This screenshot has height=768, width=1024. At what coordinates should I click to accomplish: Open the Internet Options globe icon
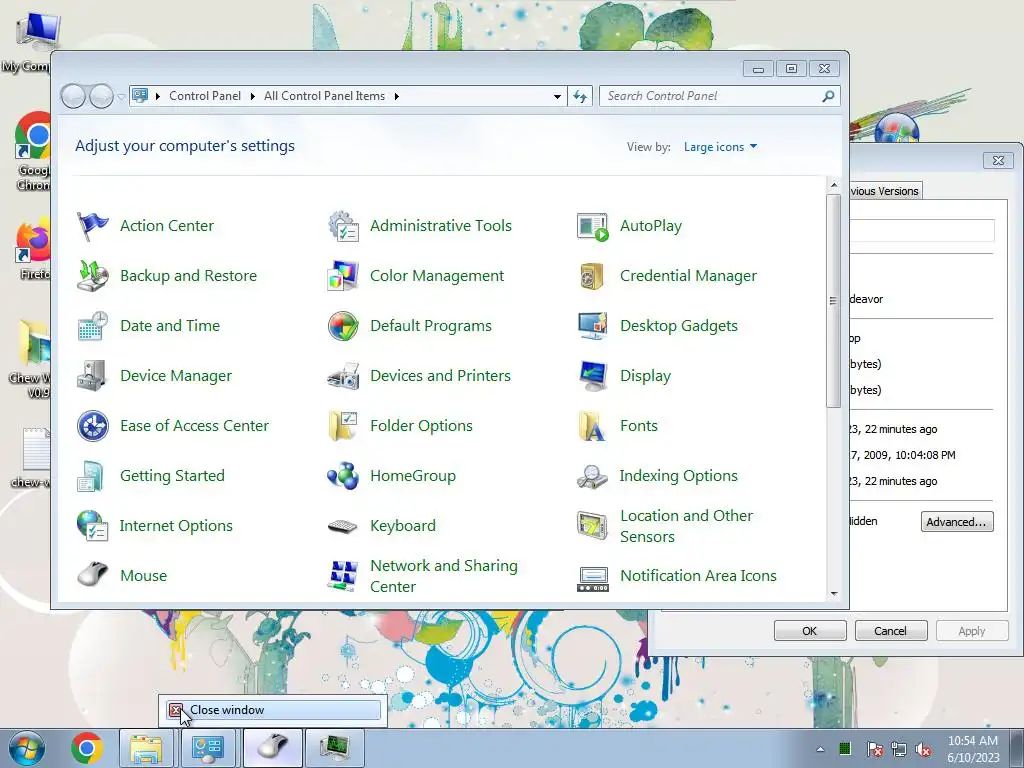tap(92, 526)
